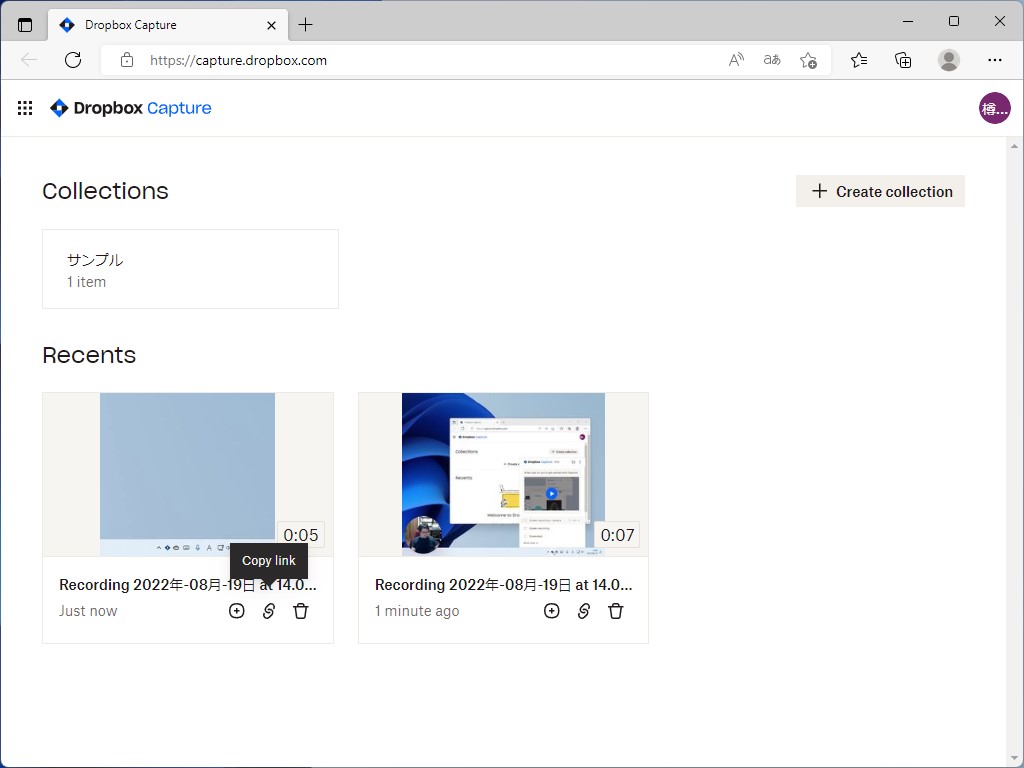This screenshot has height=768, width=1024.
Task: Click the Create collection button
Action: tap(879, 191)
